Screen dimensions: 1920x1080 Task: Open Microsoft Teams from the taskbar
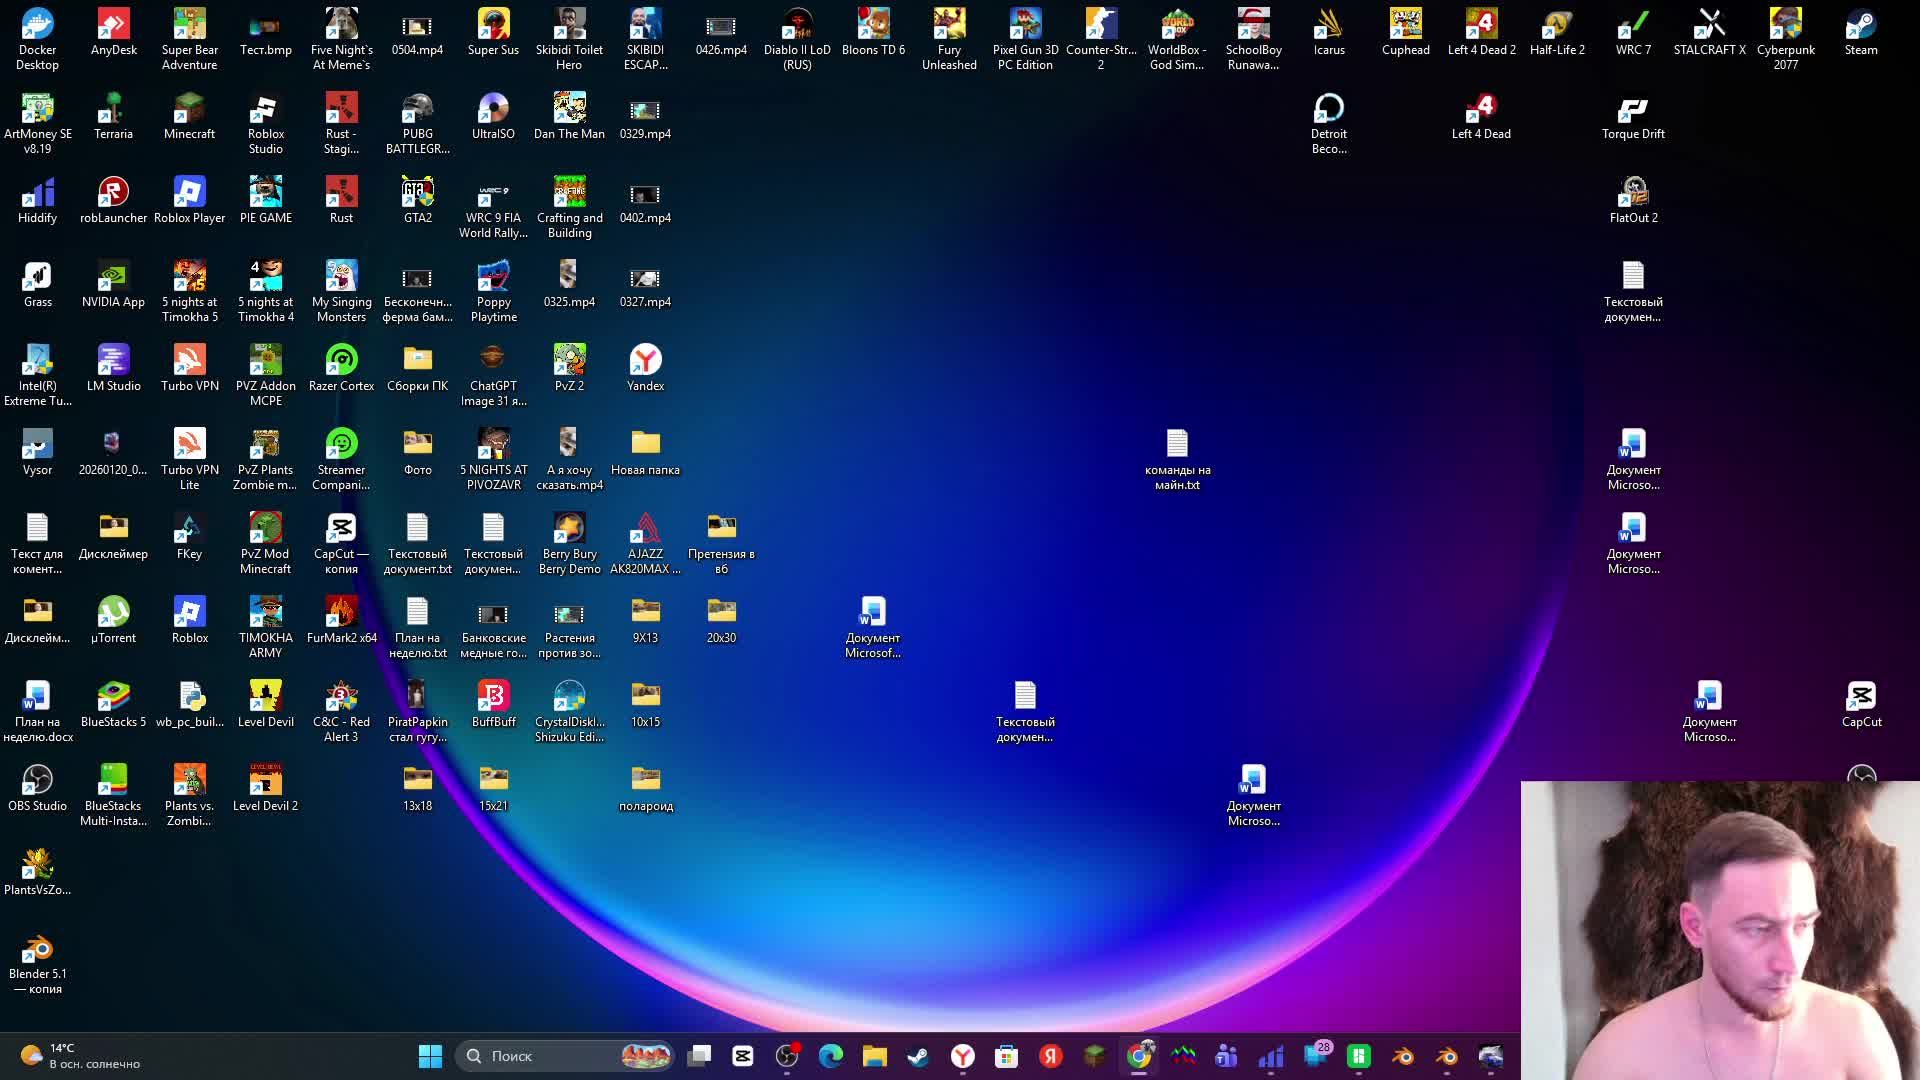click(1227, 1056)
